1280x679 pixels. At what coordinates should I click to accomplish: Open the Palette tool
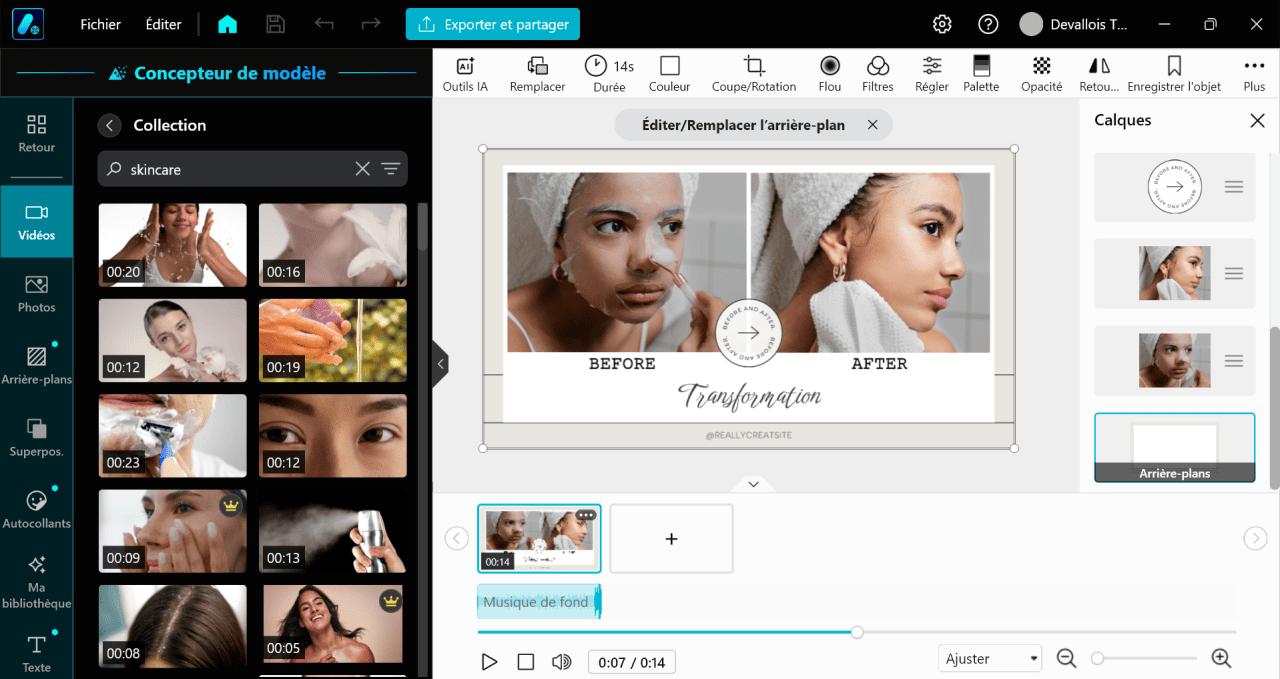pos(981,74)
